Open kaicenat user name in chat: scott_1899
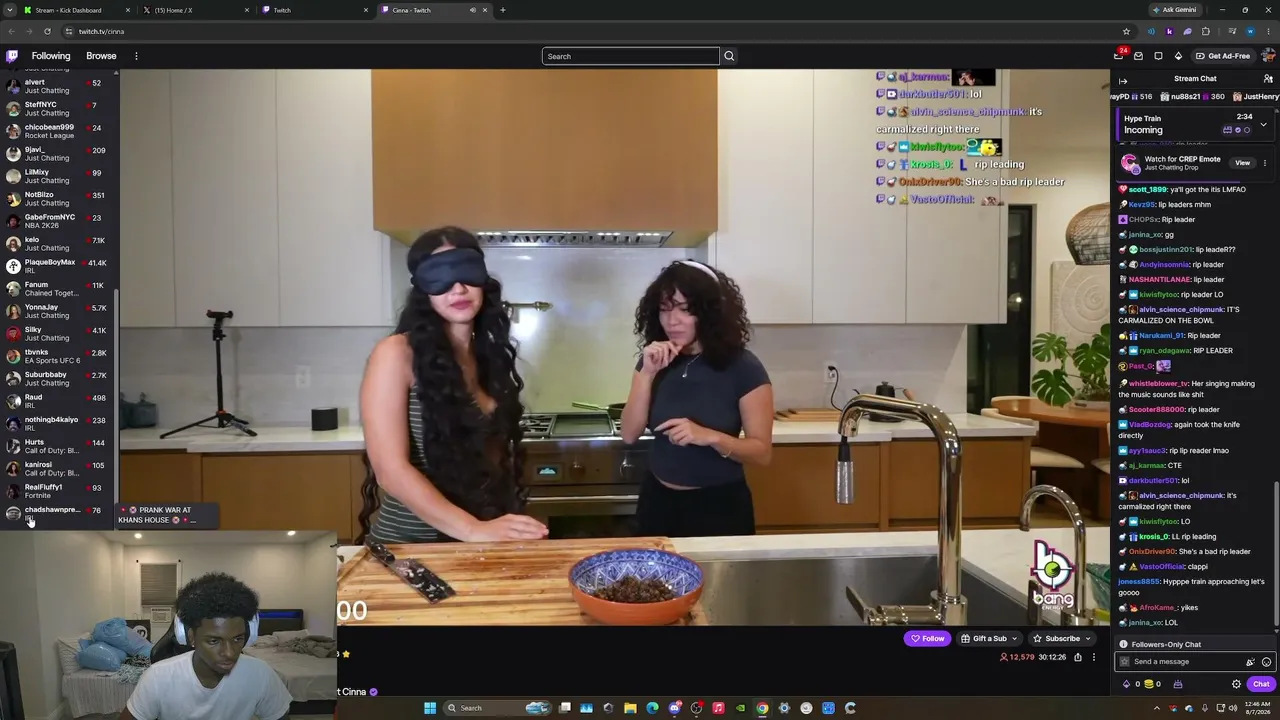Image resolution: width=1280 pixels, height=720 pixels. [x=1147, y=190]
